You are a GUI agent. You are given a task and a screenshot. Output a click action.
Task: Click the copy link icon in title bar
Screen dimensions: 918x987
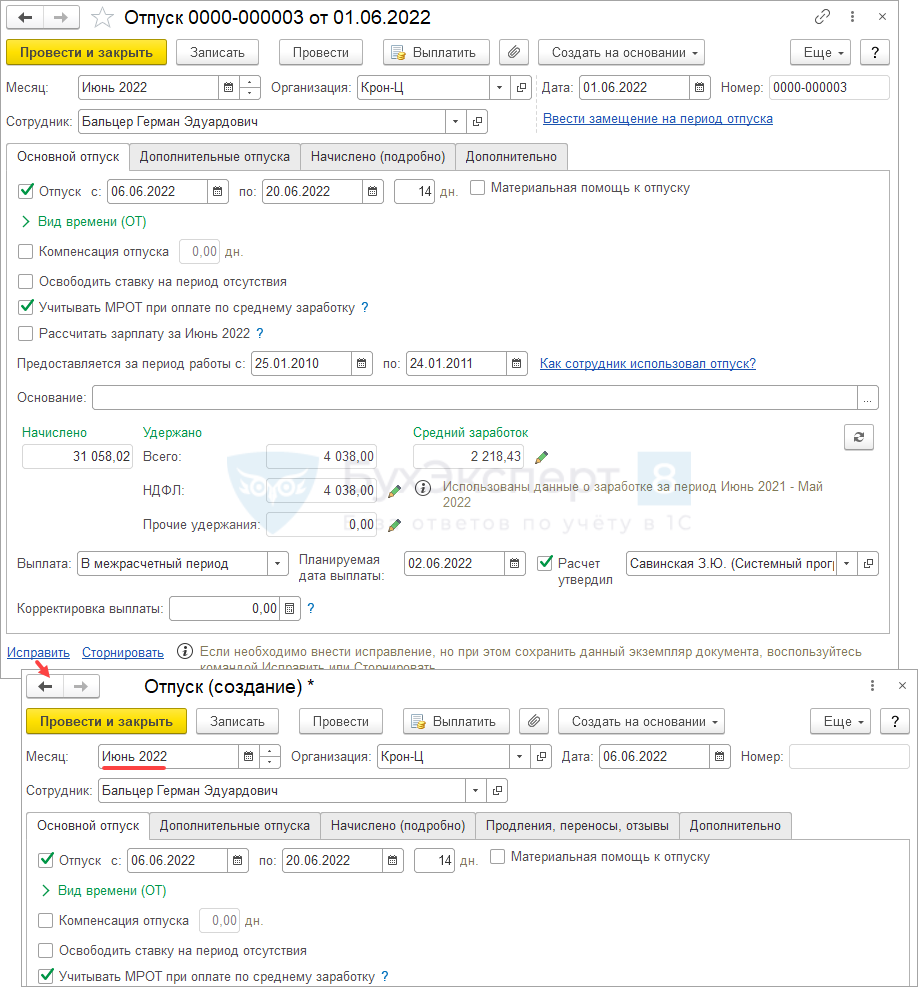(x=823, y=17)
